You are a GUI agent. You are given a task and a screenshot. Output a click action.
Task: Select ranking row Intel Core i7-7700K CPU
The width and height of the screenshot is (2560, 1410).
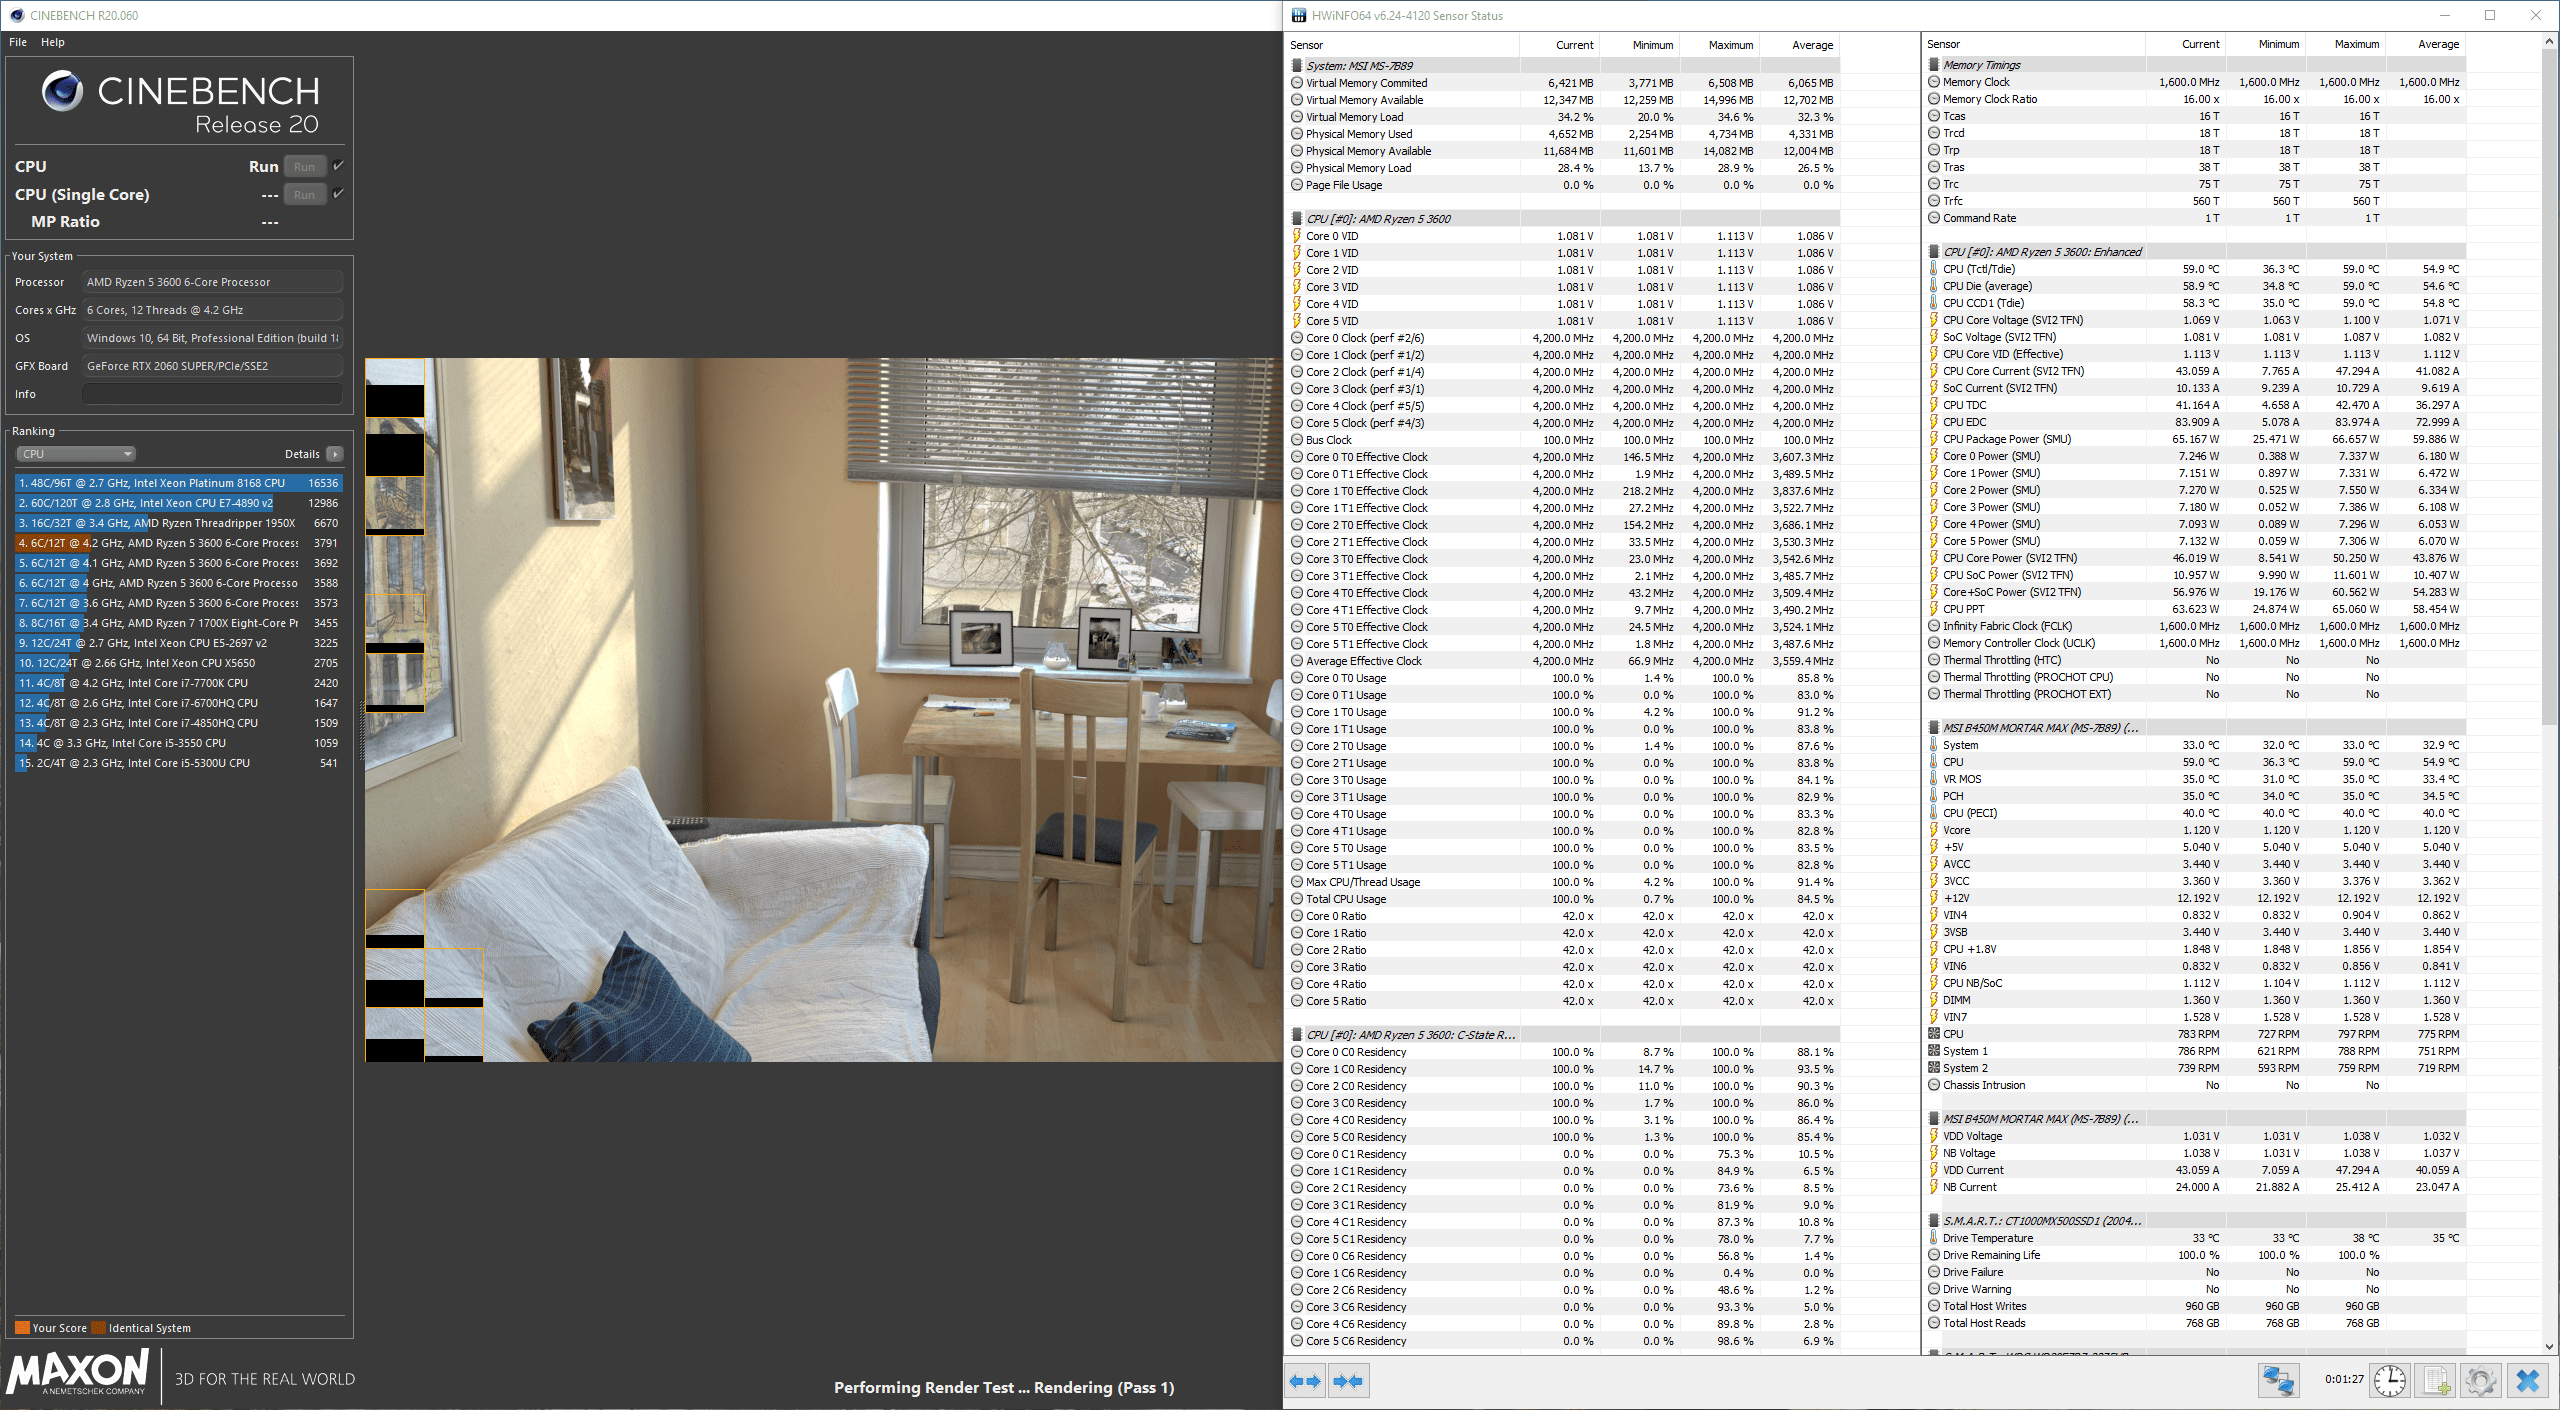(179, 683)
